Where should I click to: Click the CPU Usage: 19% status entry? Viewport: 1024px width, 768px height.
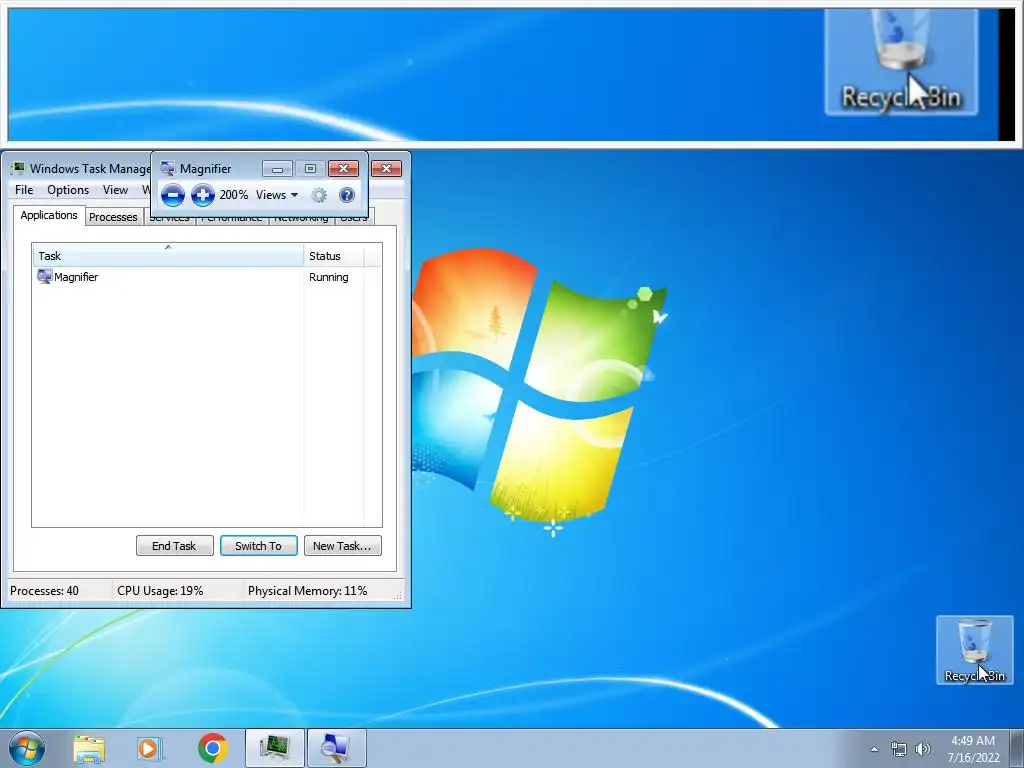click(x=160, y=591)
